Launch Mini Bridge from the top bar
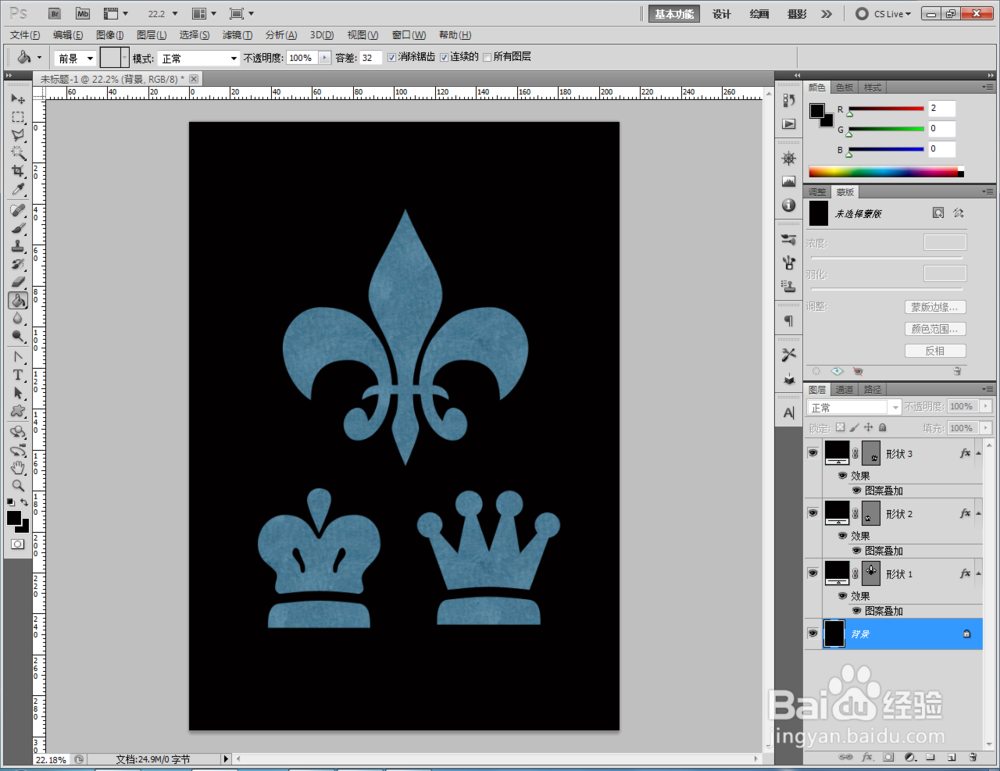 [x=83, y=13]
